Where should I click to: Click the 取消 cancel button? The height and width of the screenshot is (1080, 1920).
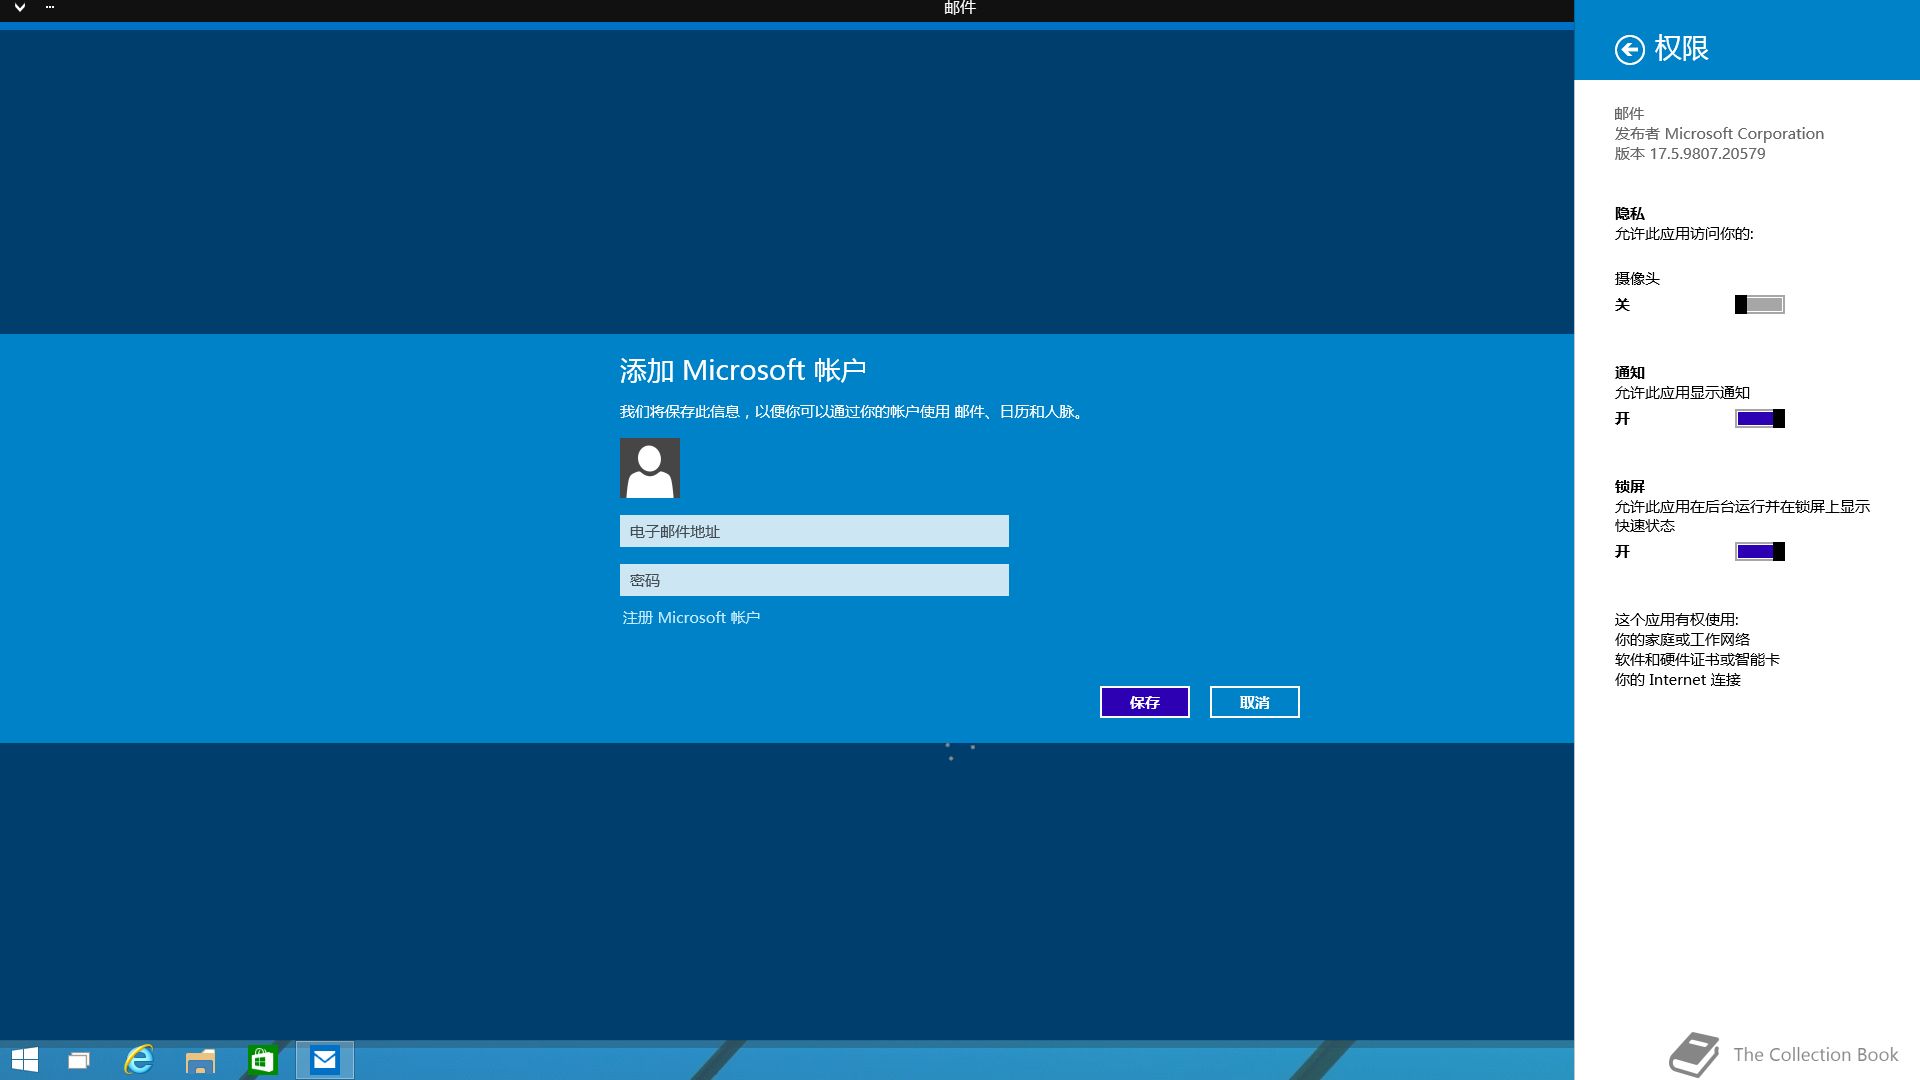click(x=1255, y=702)
